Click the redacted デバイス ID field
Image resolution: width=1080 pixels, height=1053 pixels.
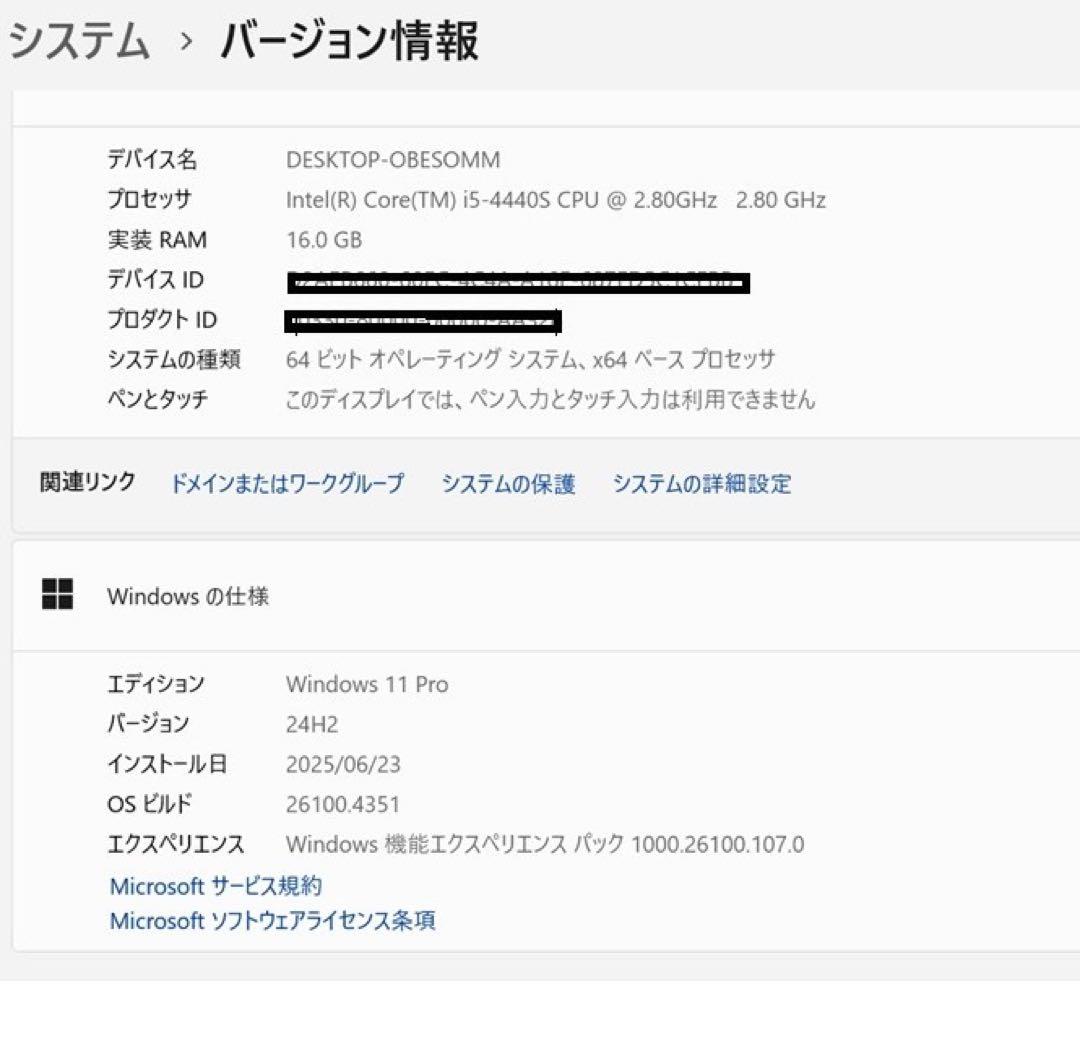pyautogui.click(x=520, y=282)
